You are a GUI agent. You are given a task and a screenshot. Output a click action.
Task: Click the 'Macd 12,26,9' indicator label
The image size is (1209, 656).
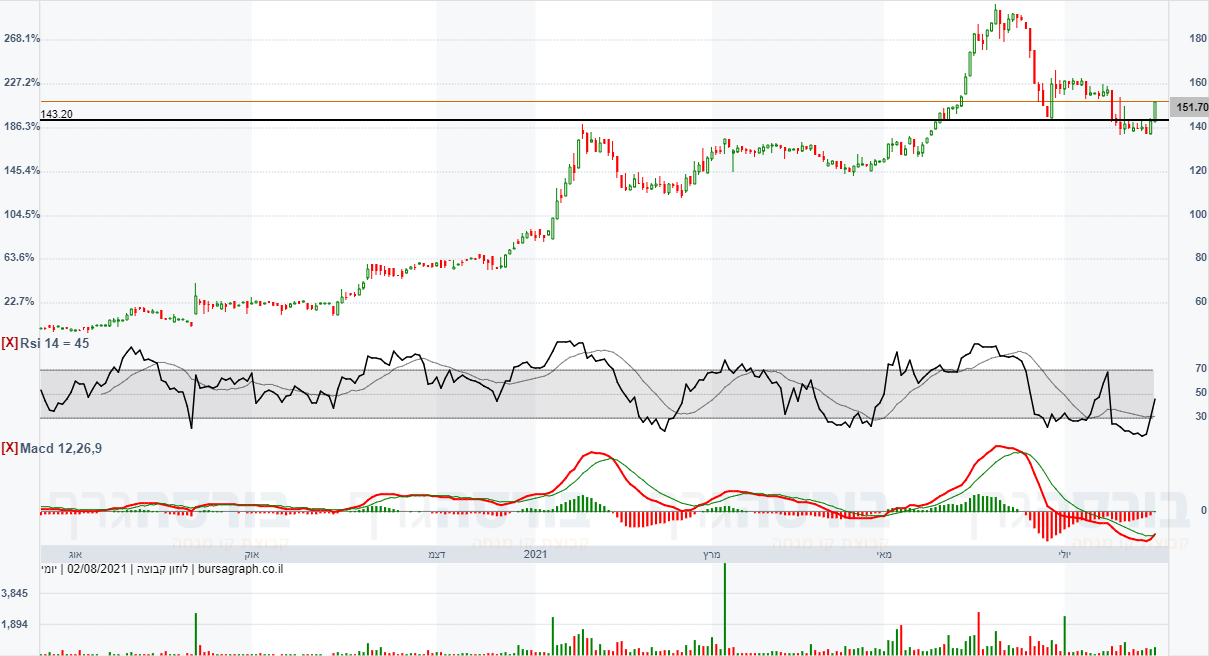pos(60,448)
